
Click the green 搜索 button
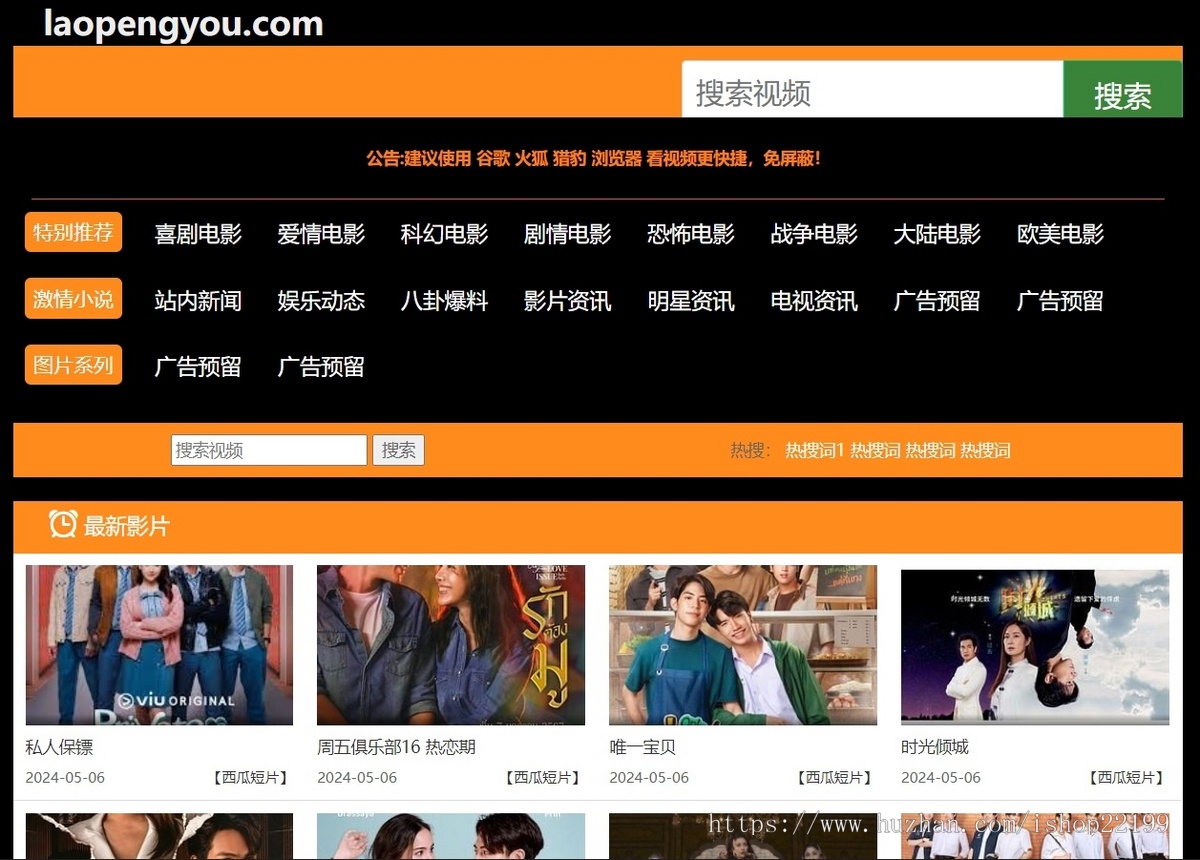(x=1122, y=91)
